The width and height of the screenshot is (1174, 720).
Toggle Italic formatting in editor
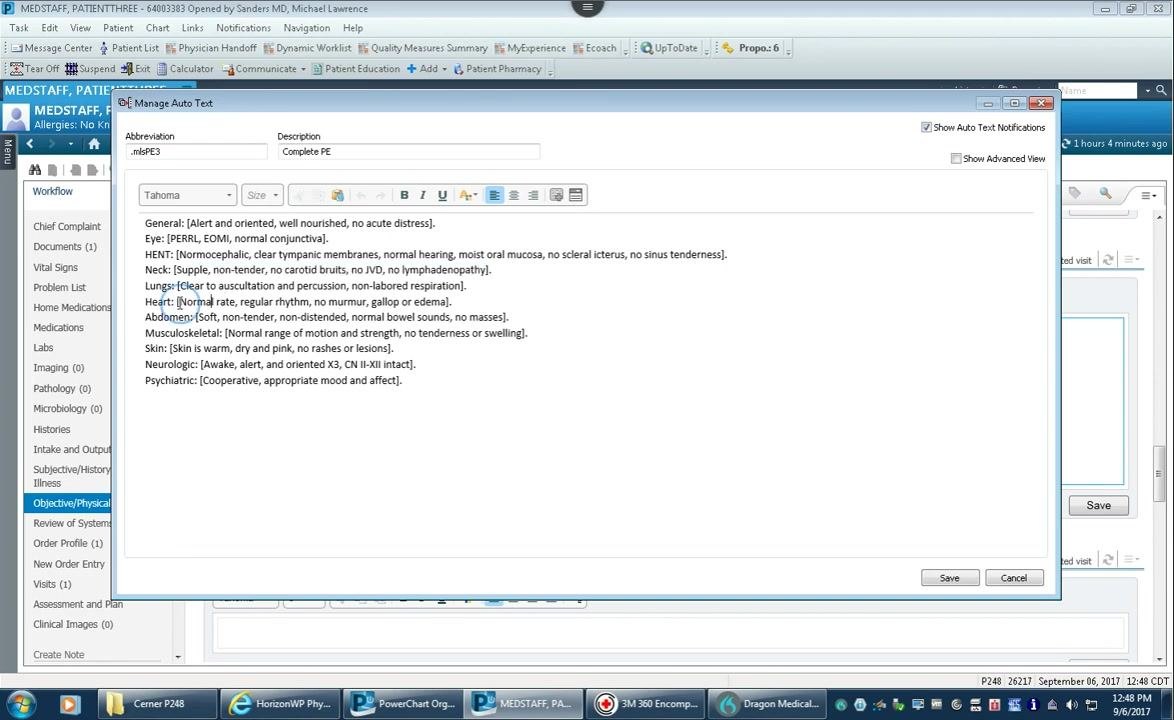coord(423,195)
